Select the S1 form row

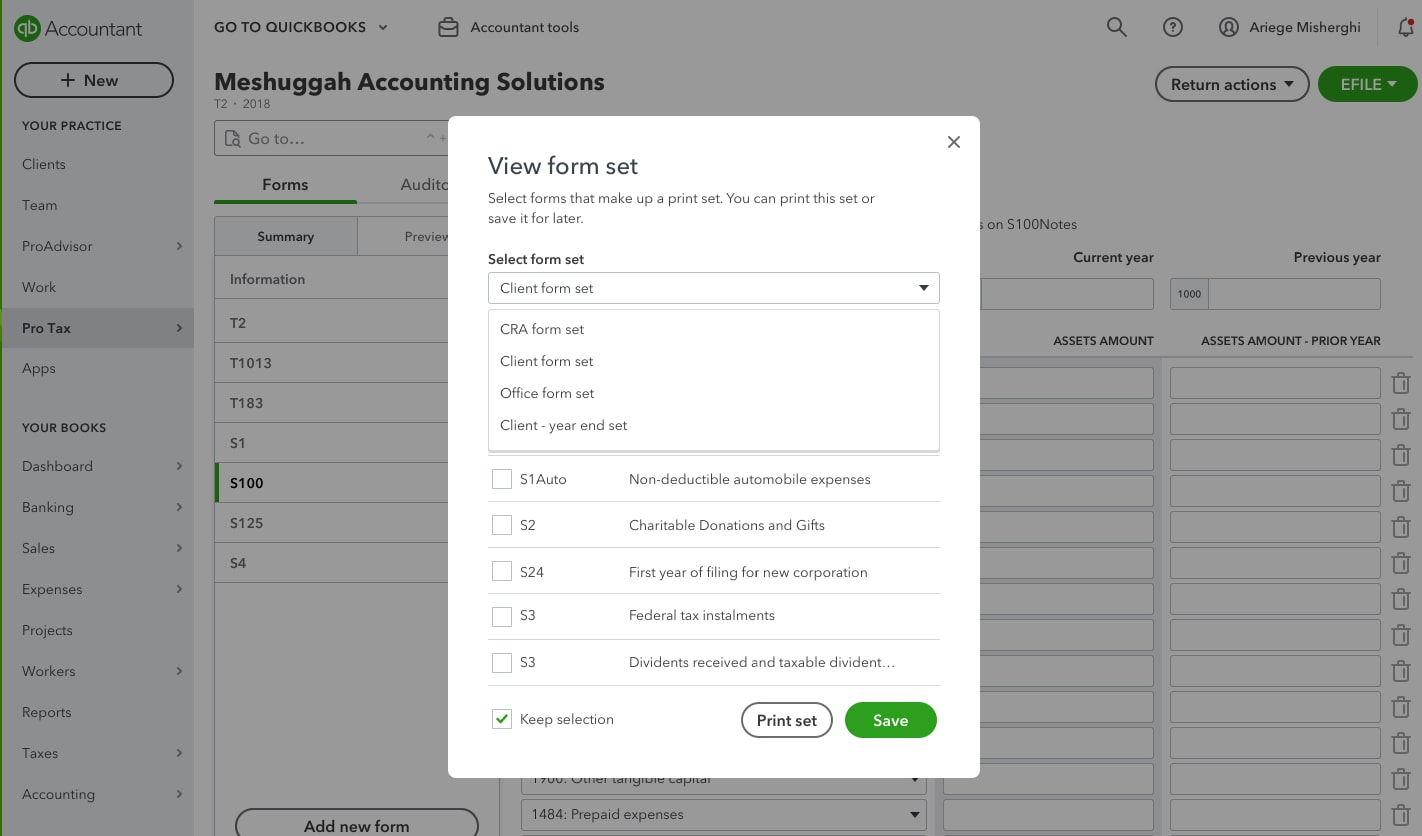(331, 443)
